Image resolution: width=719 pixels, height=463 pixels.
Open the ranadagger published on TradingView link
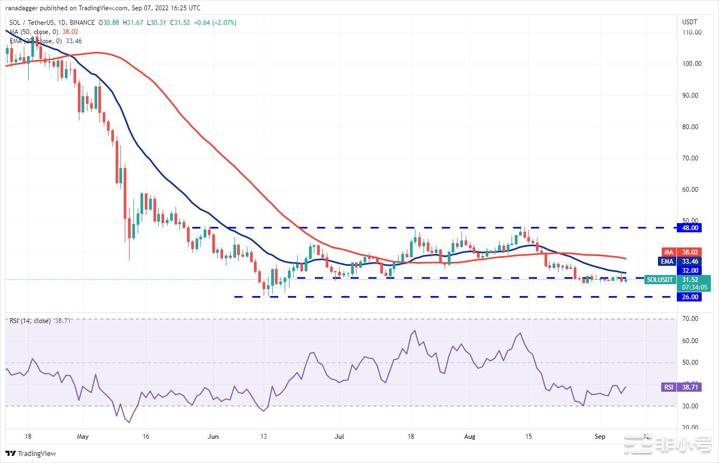pyautogui.click(x=150, y=6)
